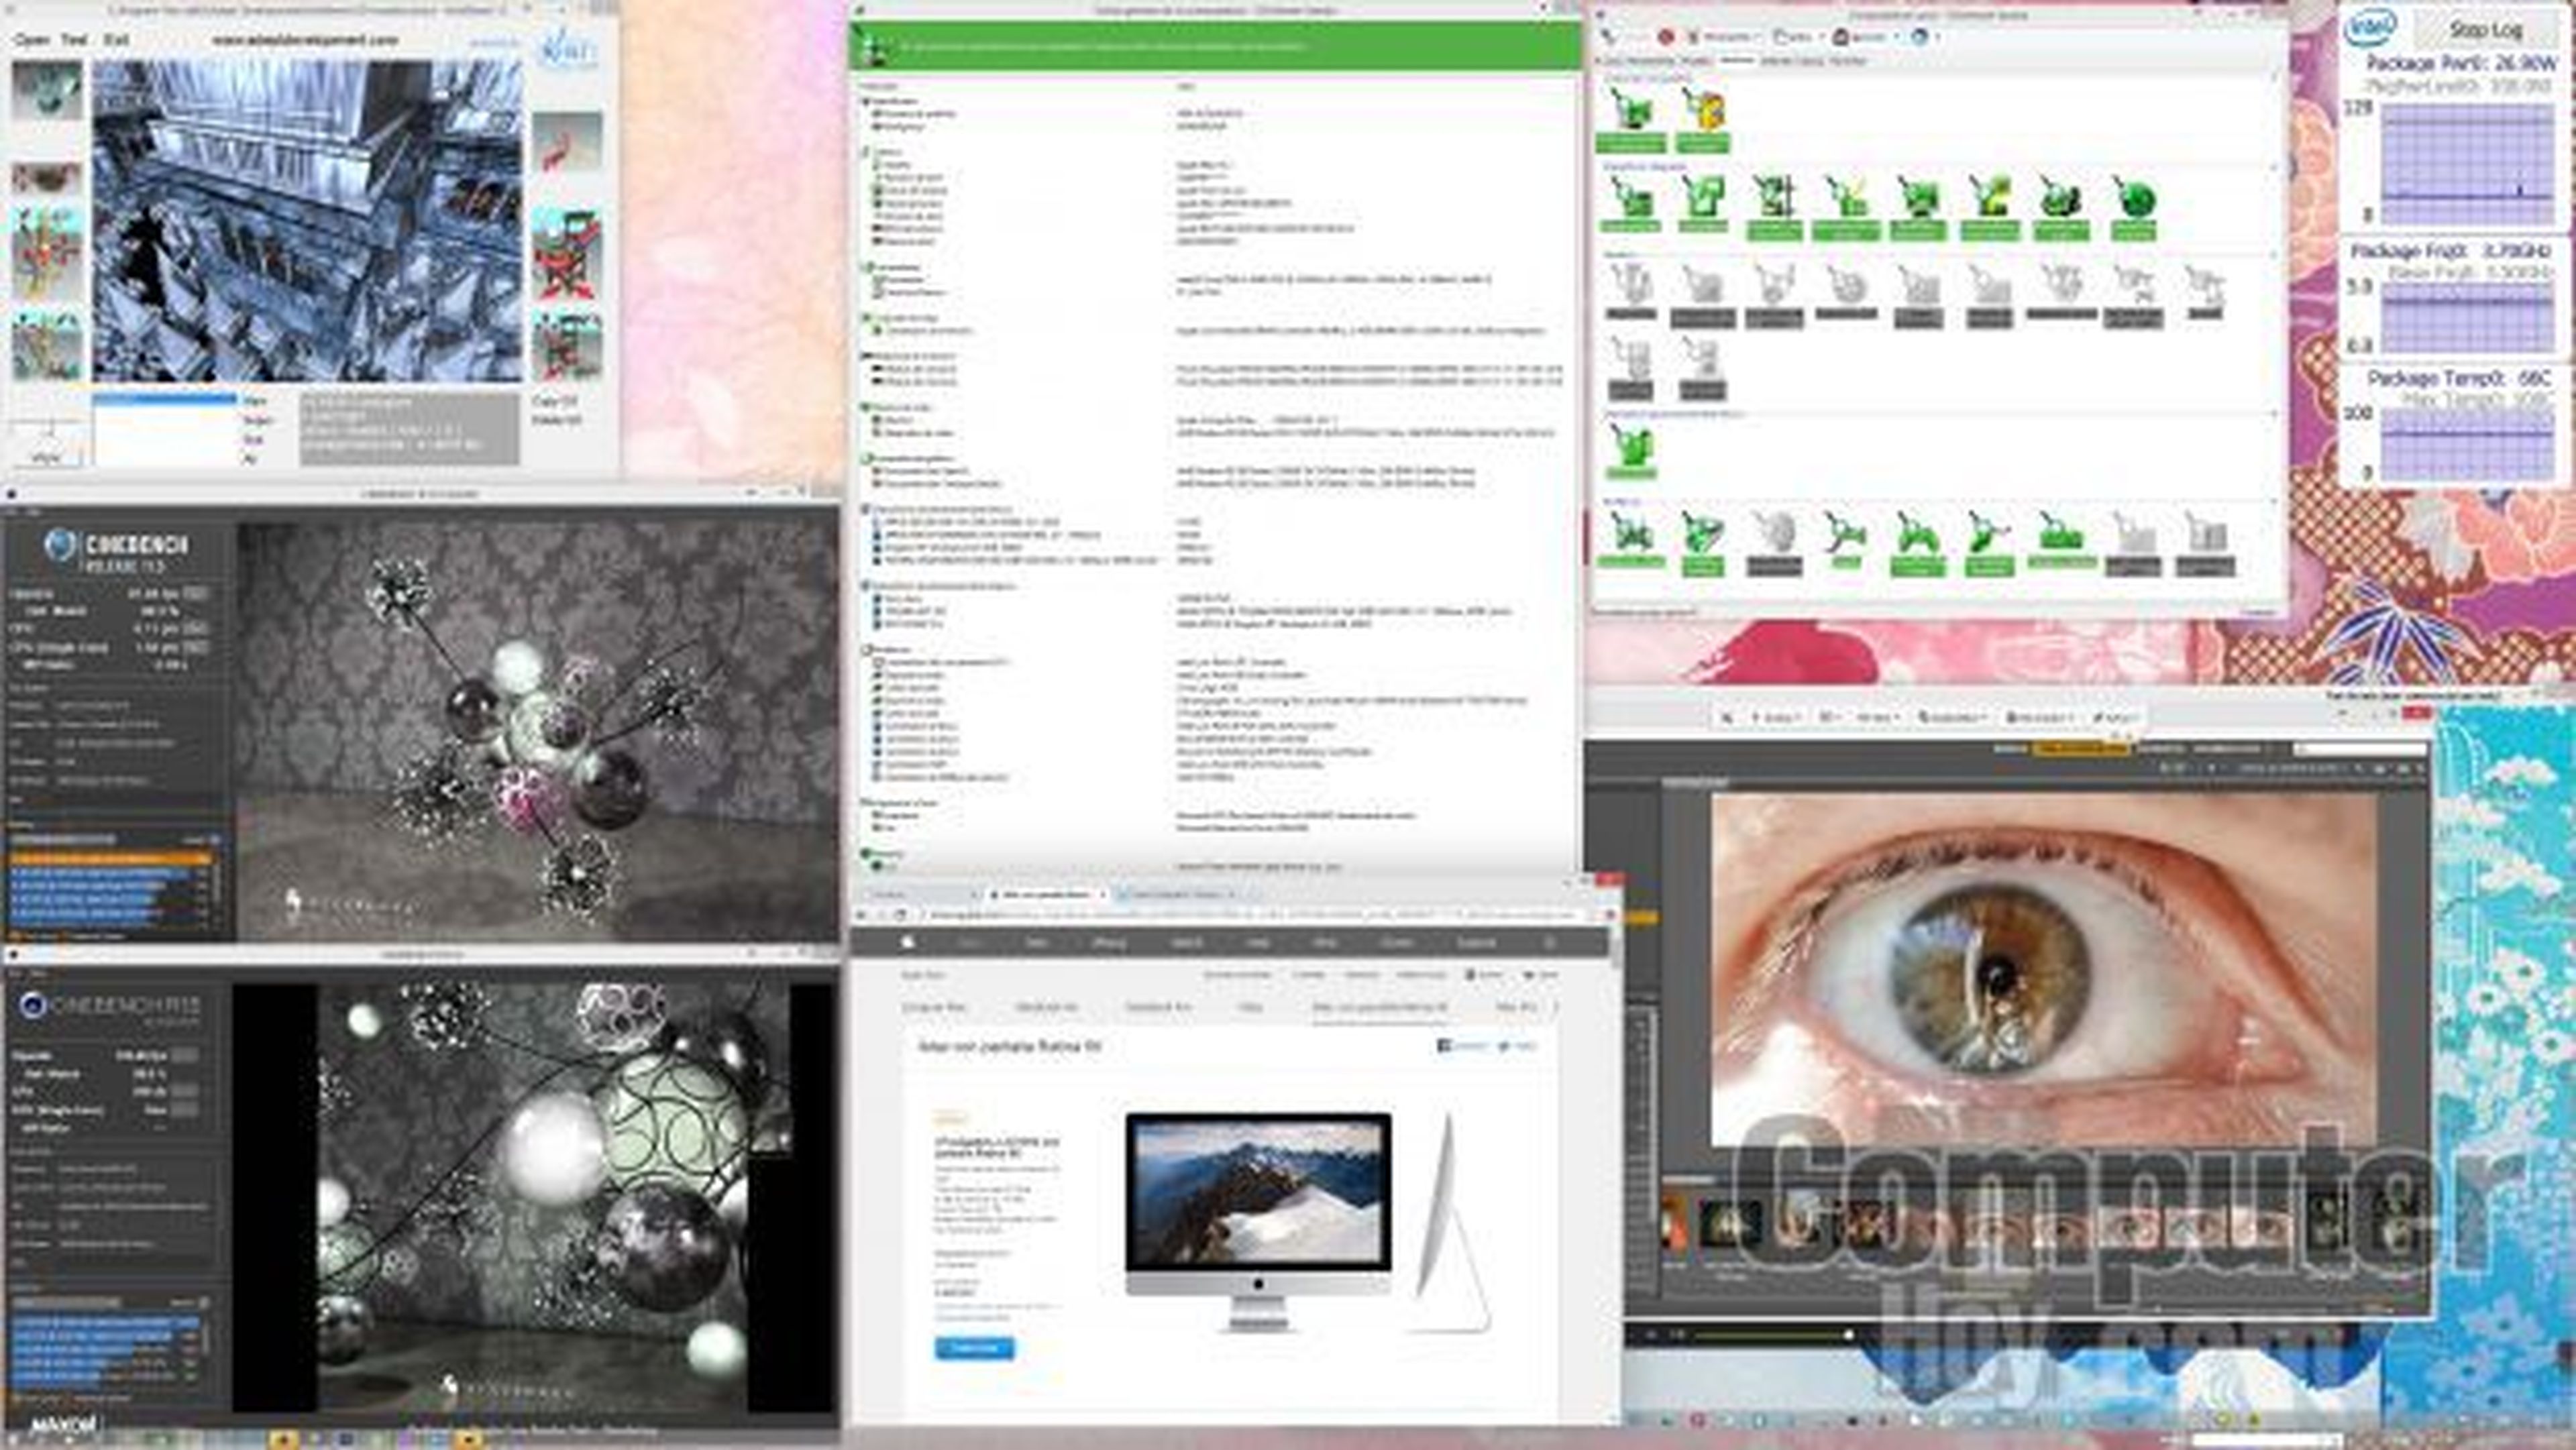Viewport: 2576px width, 1450px height.
Task: Run the CPU test in Cinebench R11.5
Action: (x=196, y=629)
